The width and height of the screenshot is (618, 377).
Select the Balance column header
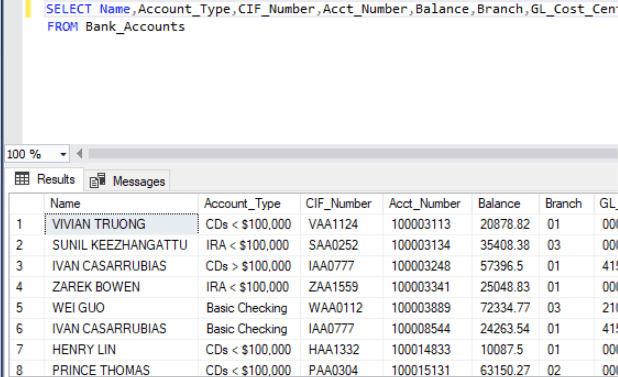point(506,204)
